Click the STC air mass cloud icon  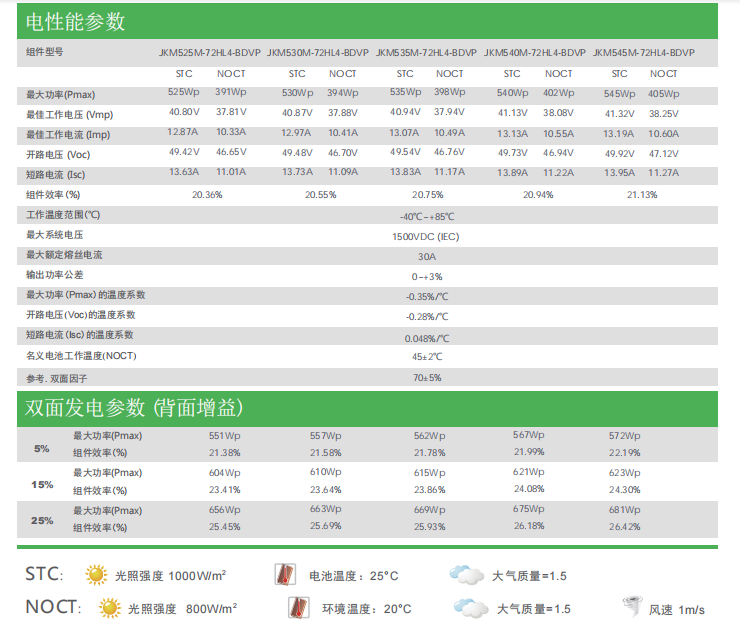[x=466, y=575]
